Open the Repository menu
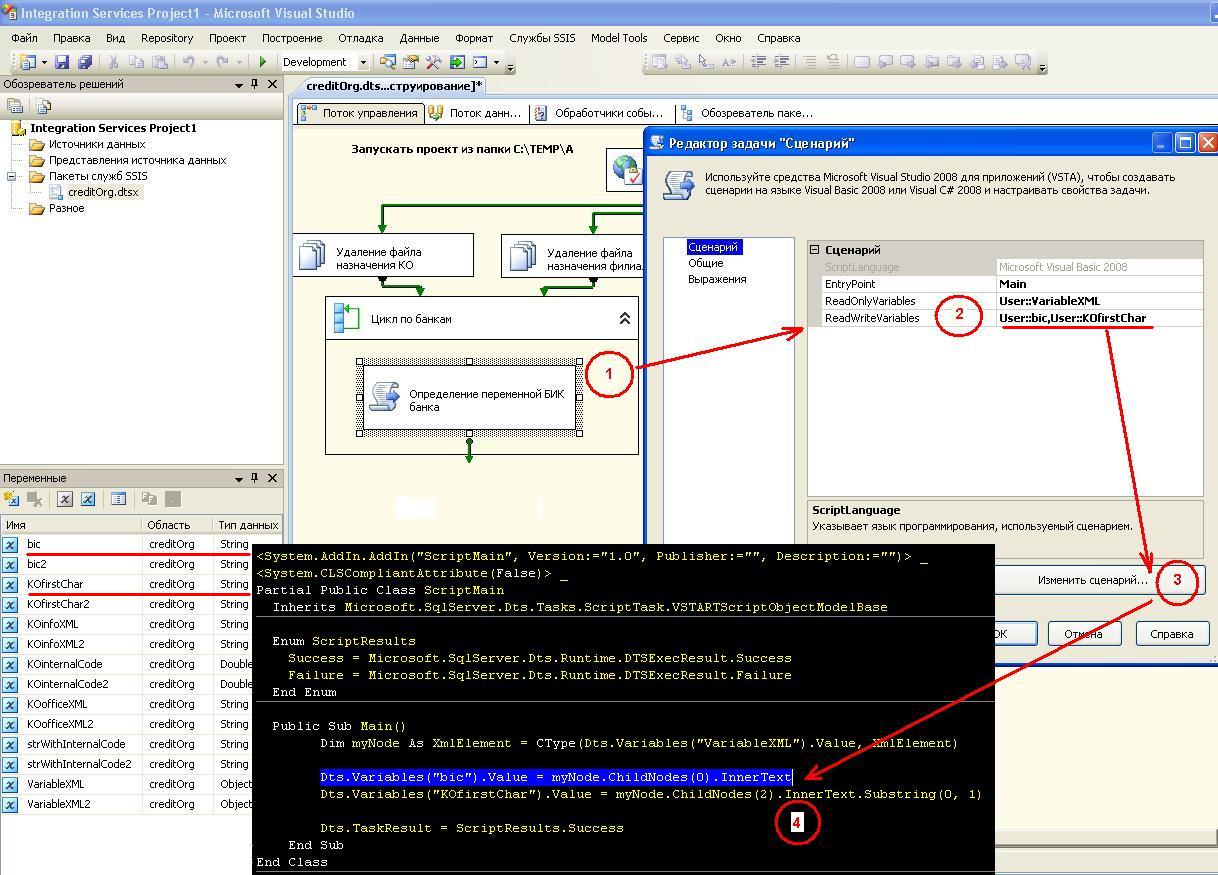 (x=167, y=38)
